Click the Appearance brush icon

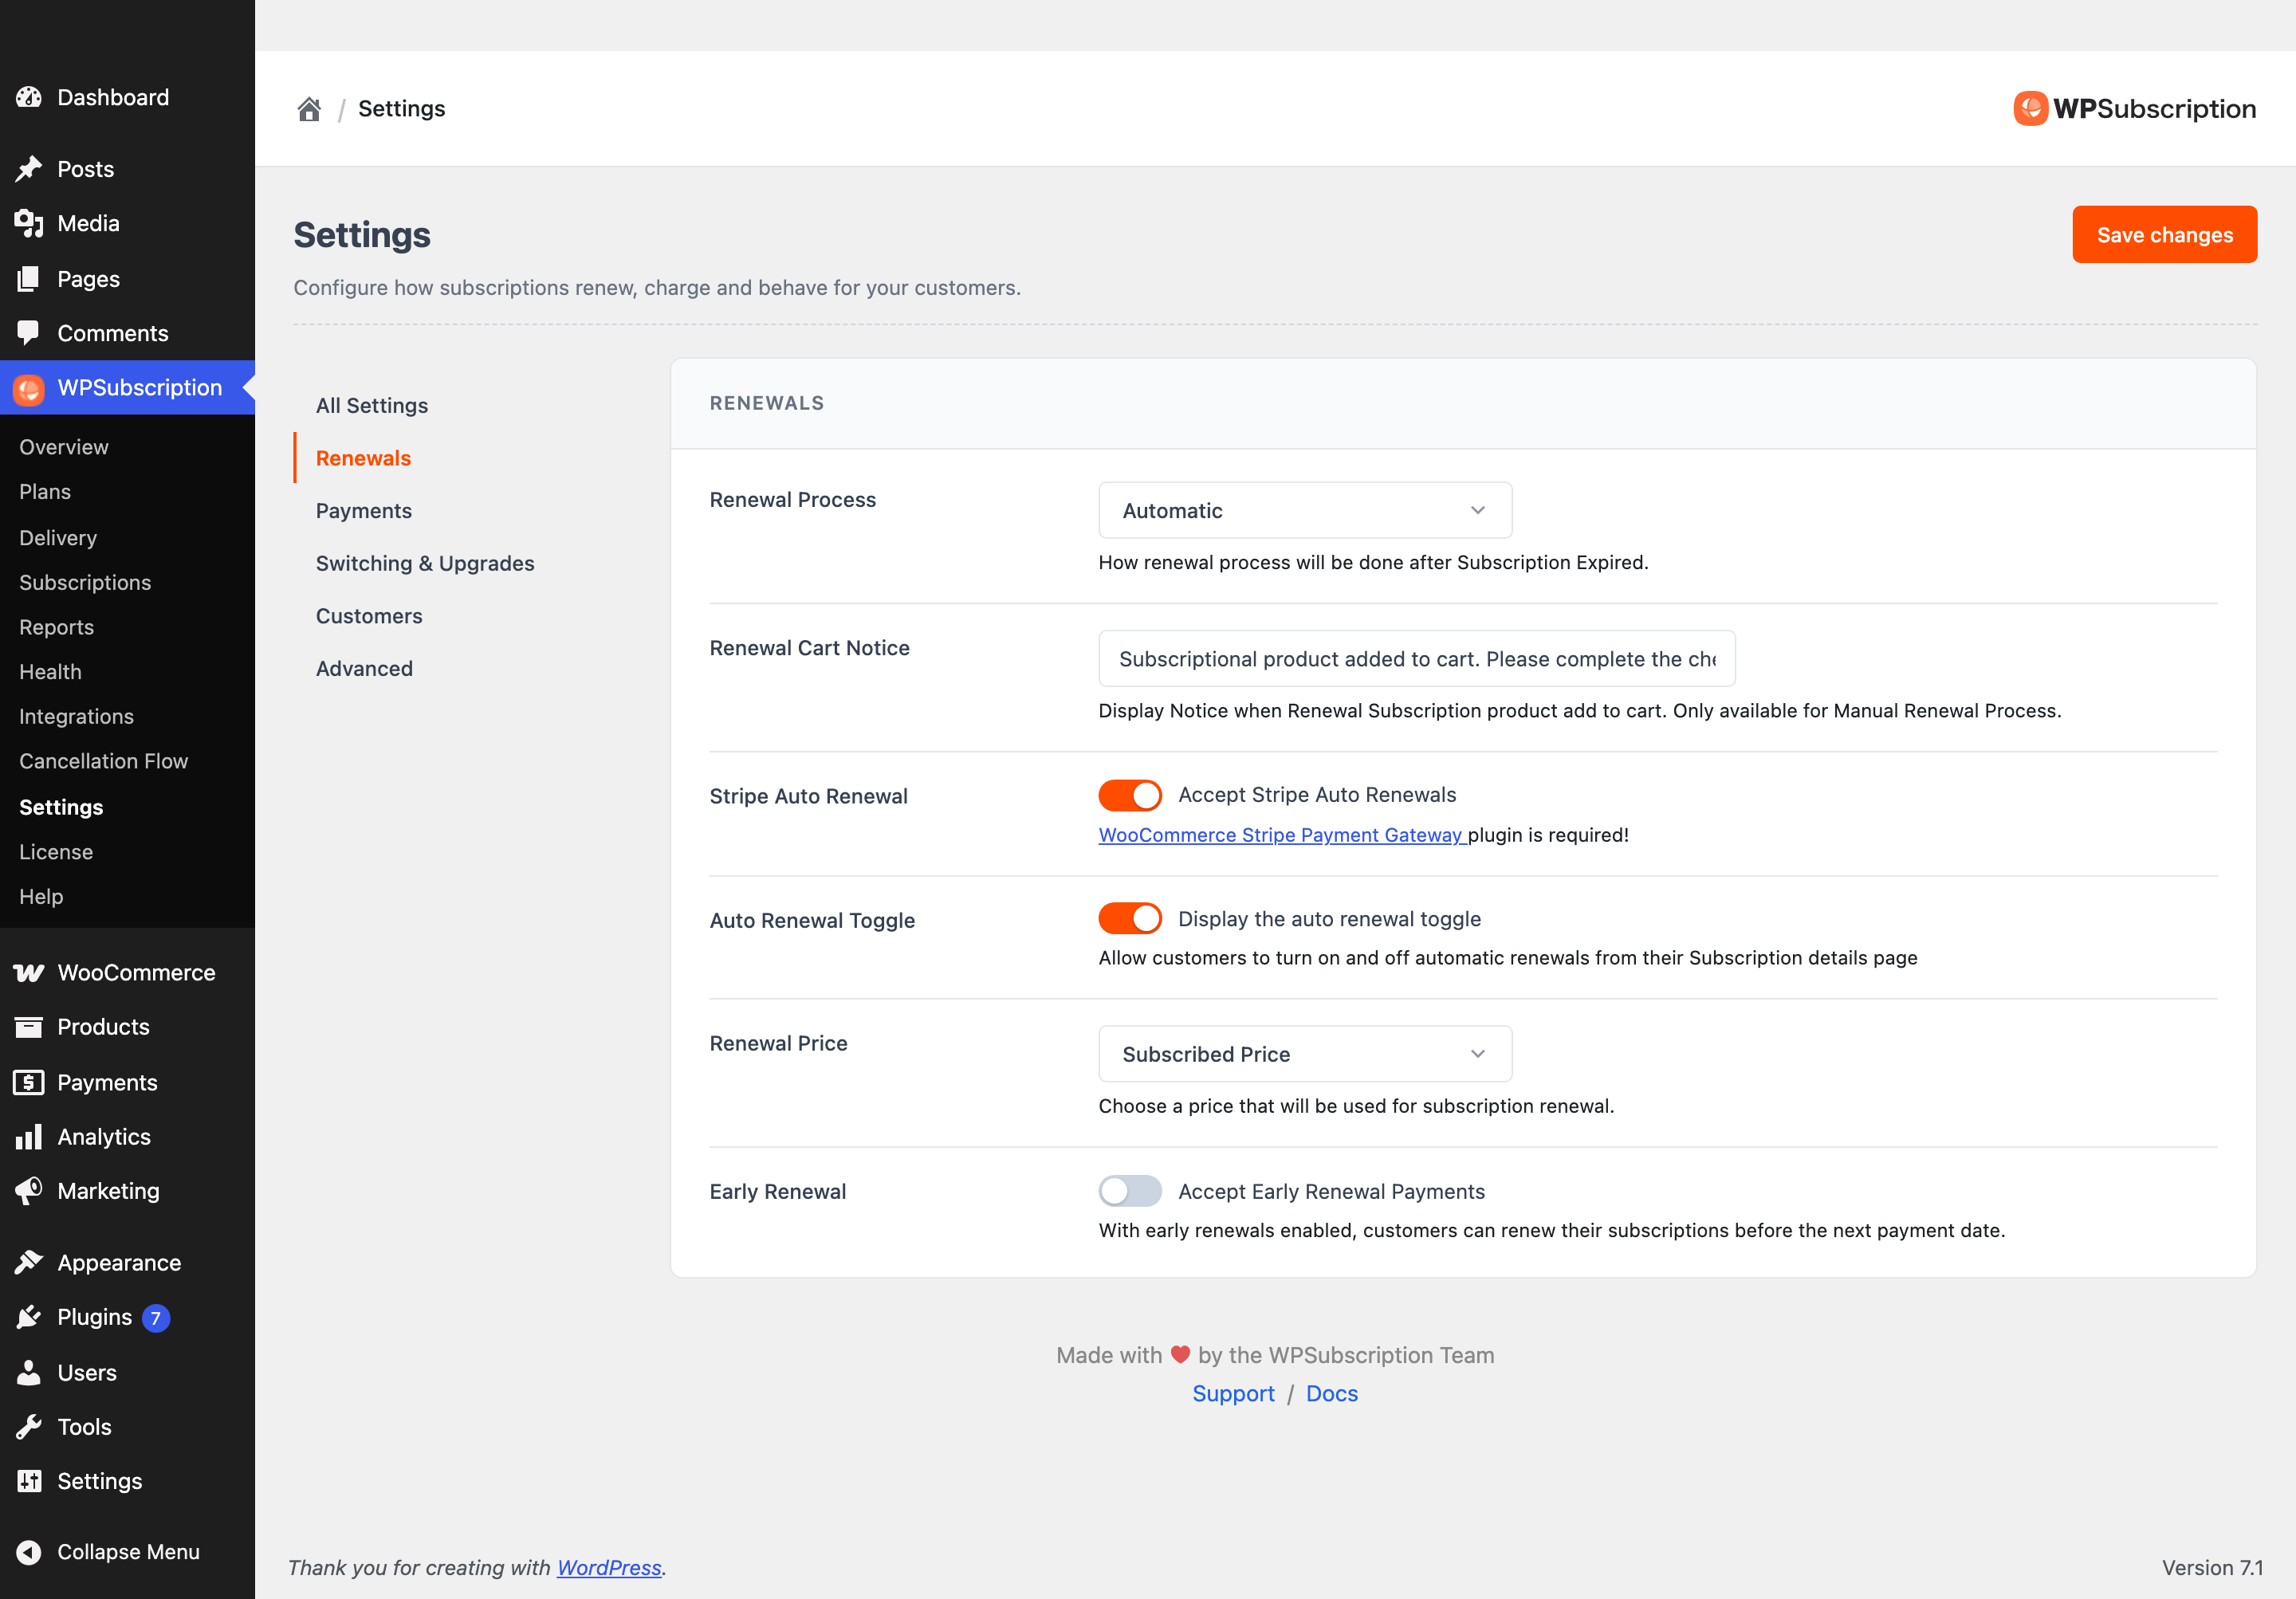(x=29, y=1262)
